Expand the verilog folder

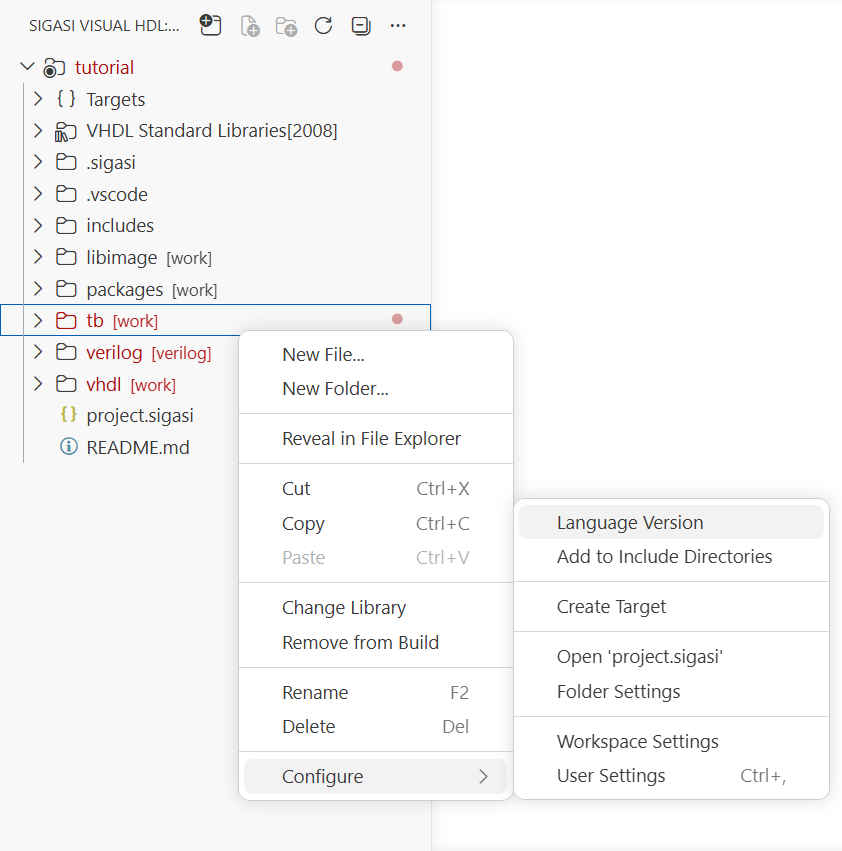coord(38,352)
